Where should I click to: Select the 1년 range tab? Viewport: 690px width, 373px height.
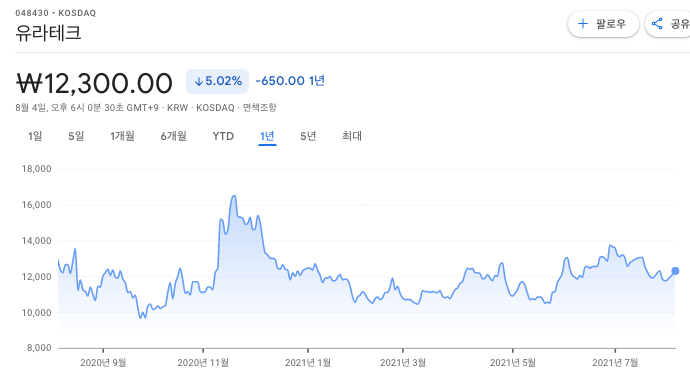[267, 136]
